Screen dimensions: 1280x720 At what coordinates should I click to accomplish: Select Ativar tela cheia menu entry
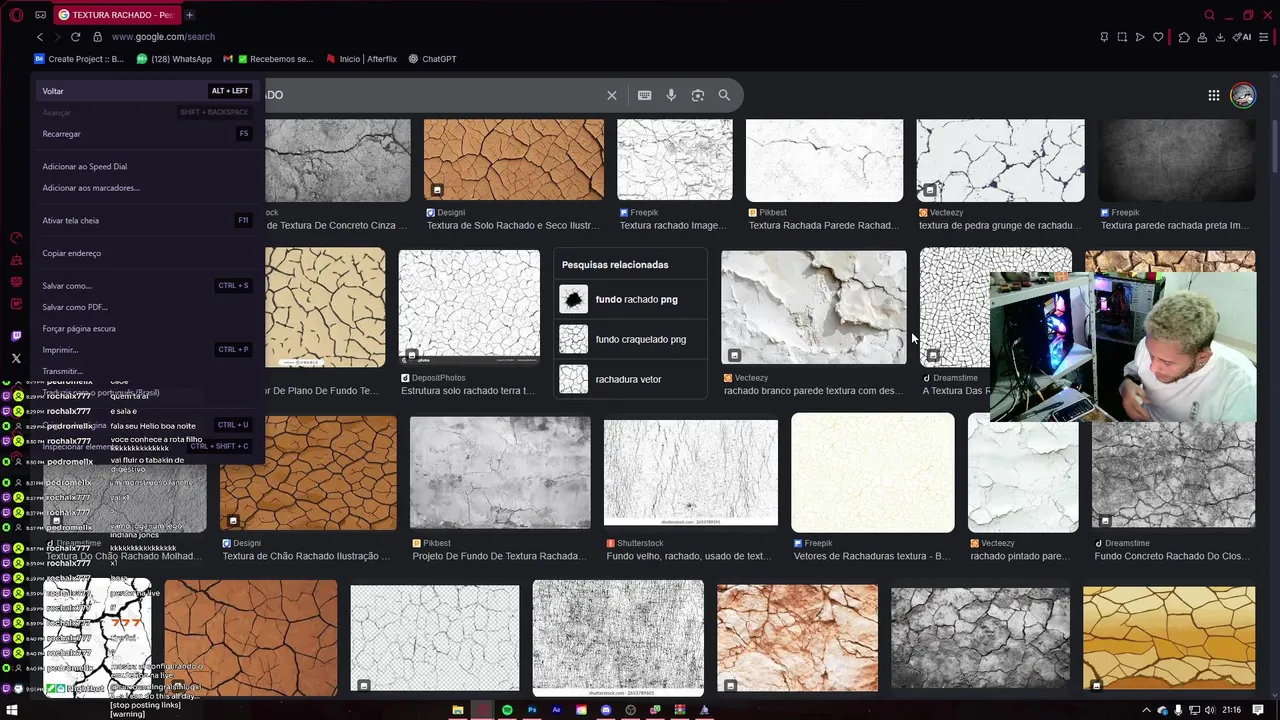pyautogui.click(x=146, y=220)
